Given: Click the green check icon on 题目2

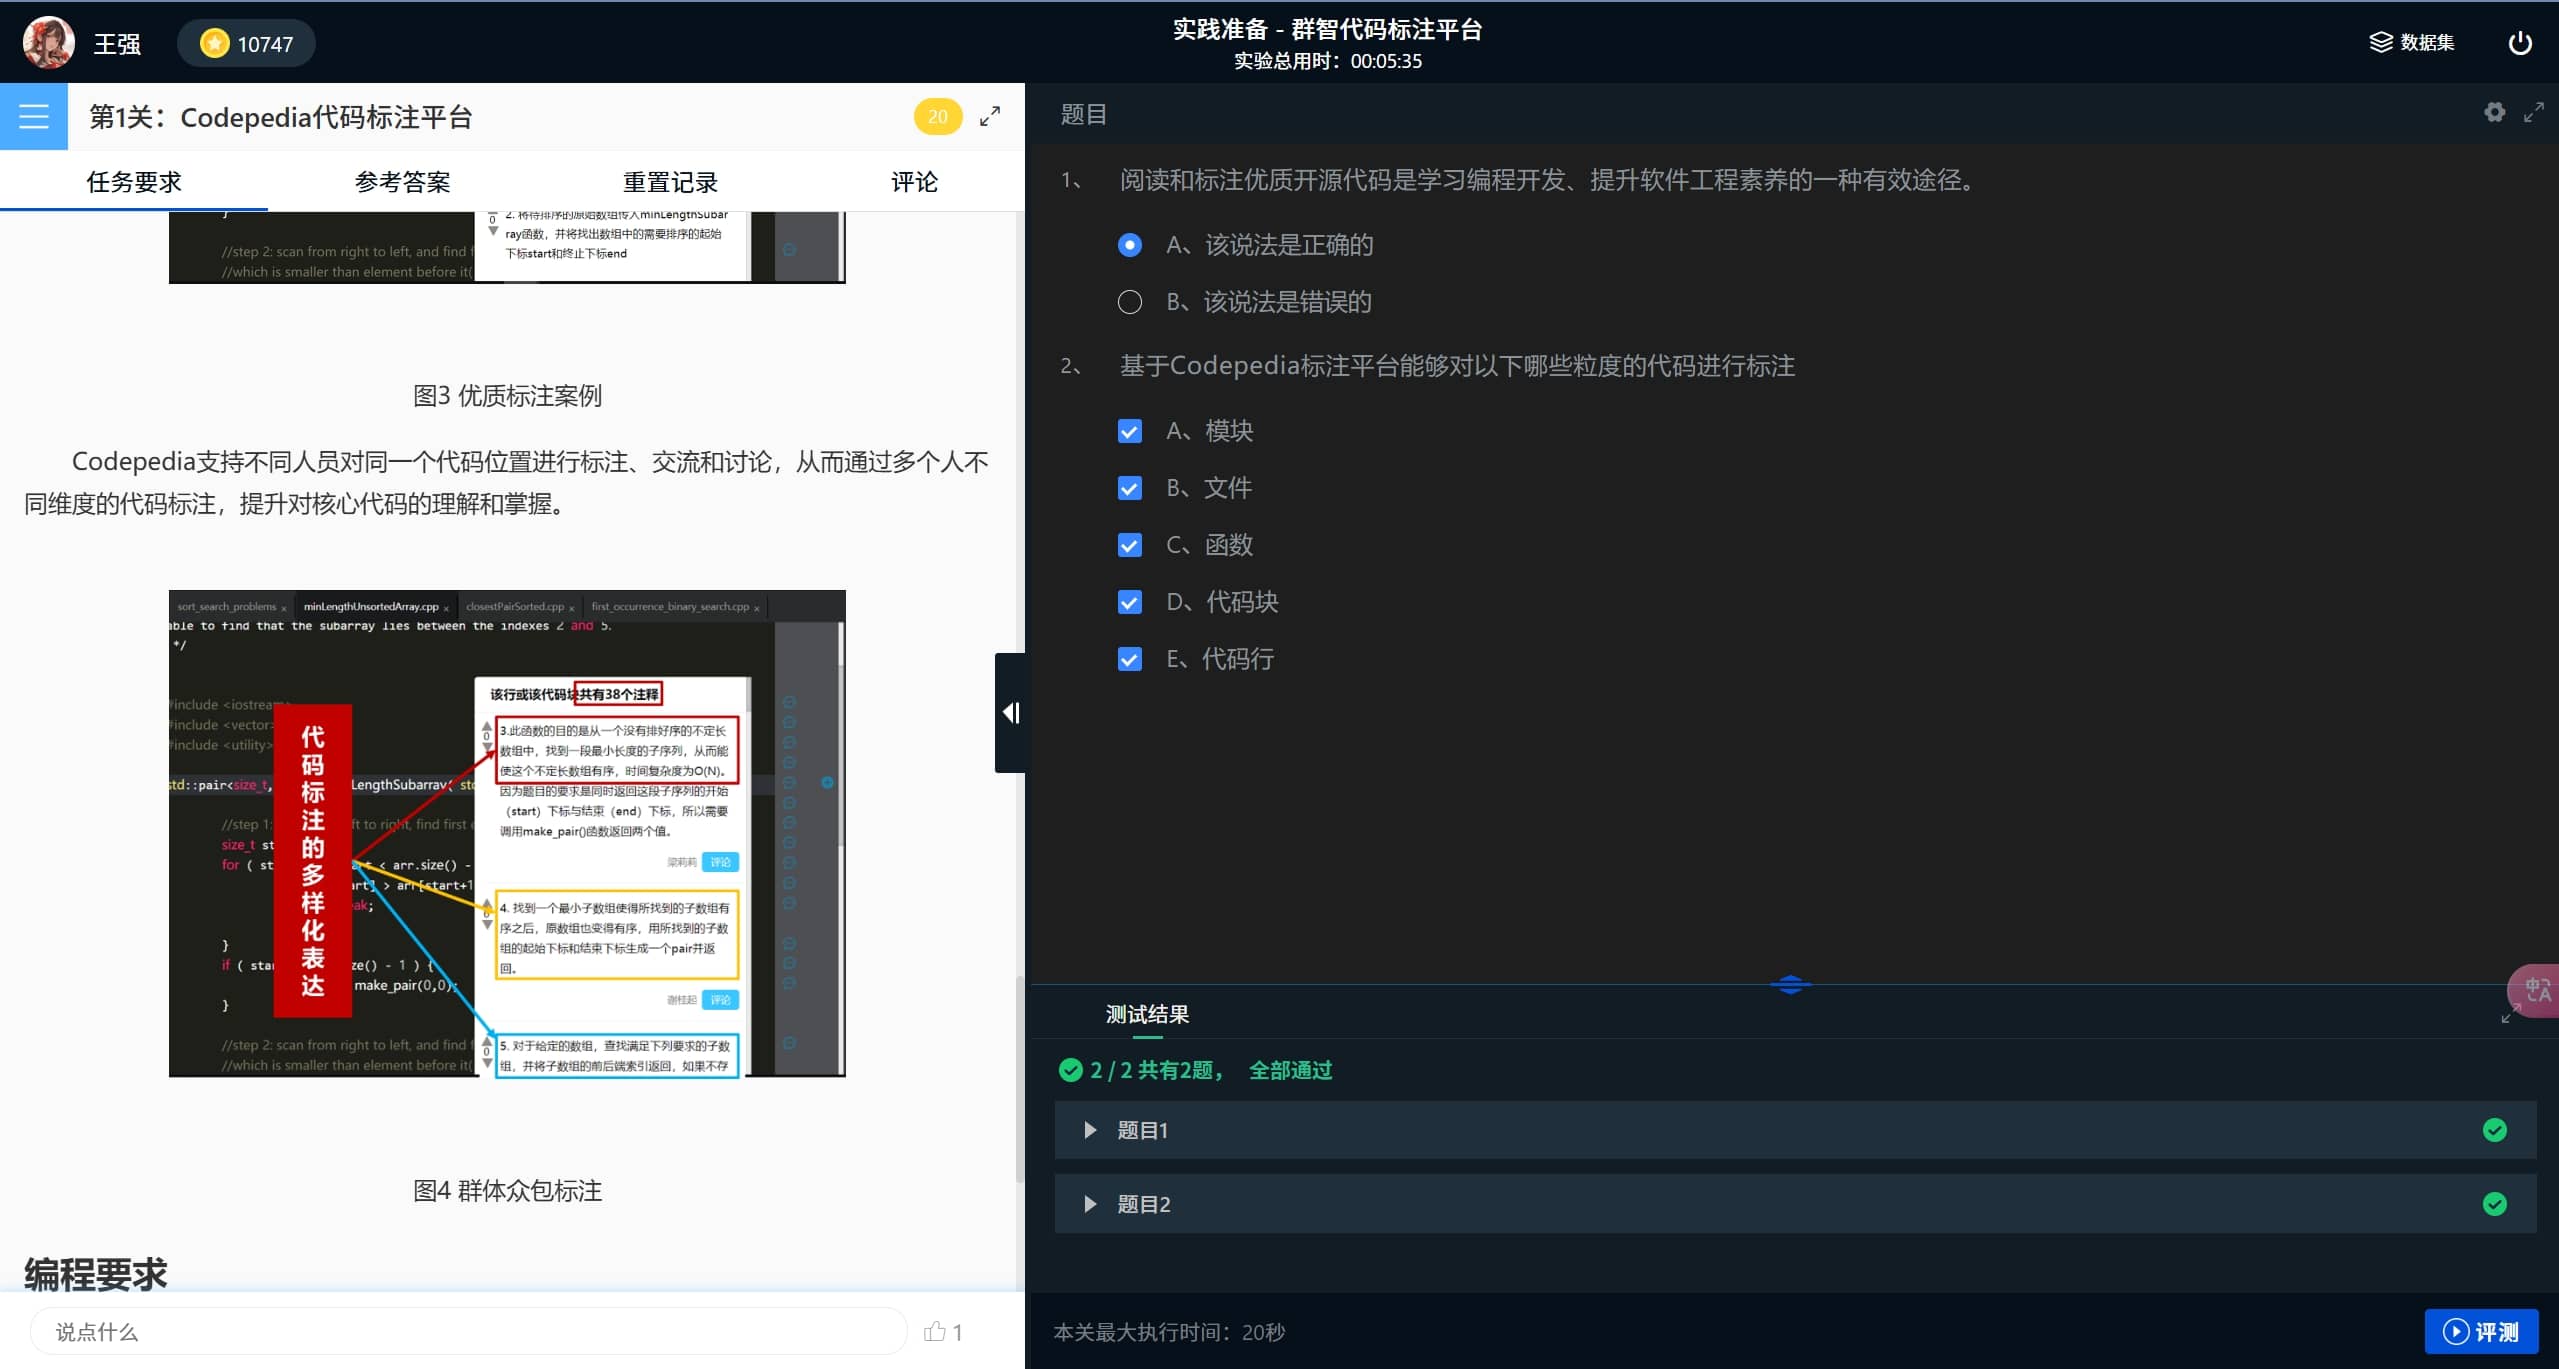Looking at the screenshot, I should [2494, 1204].
